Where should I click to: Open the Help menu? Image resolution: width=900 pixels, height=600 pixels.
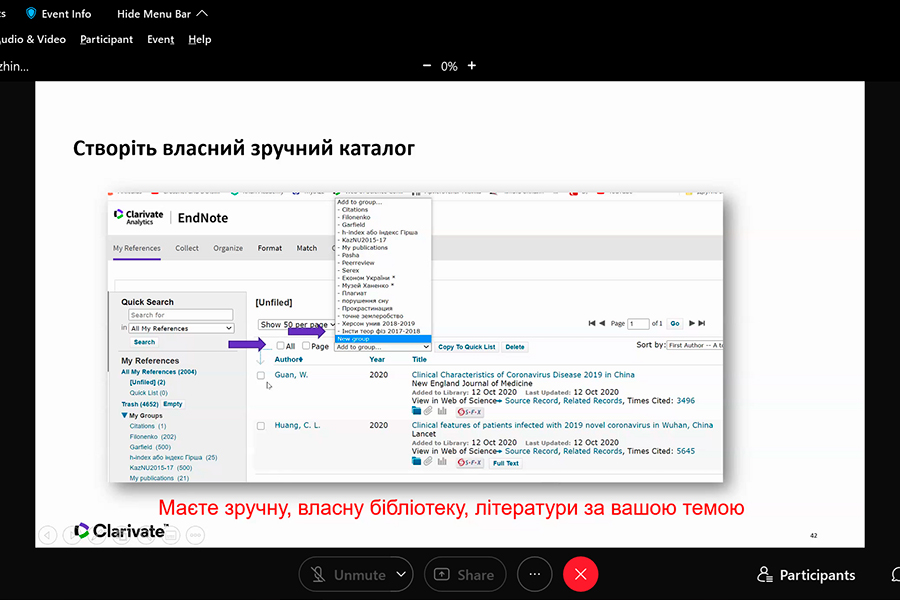pyautogui.click(x=200, y=39)
